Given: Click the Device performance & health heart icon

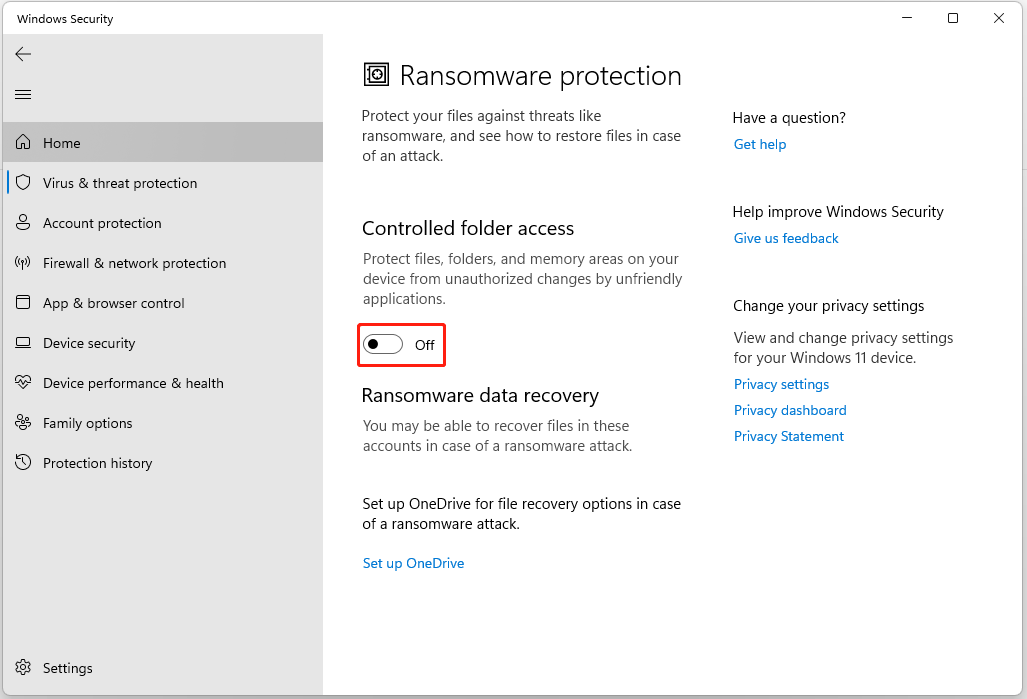Looking at the screenshot, I should point(23,383).
